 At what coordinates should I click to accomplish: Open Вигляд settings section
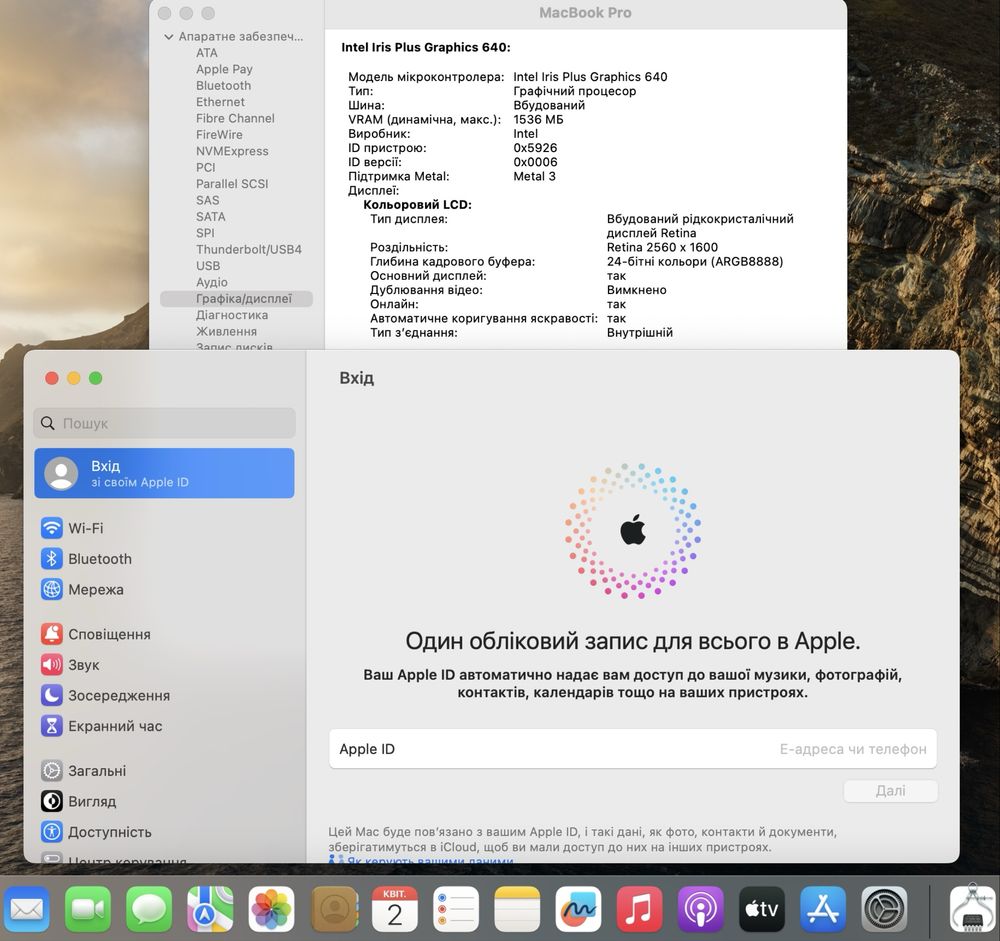click(164, 801)
